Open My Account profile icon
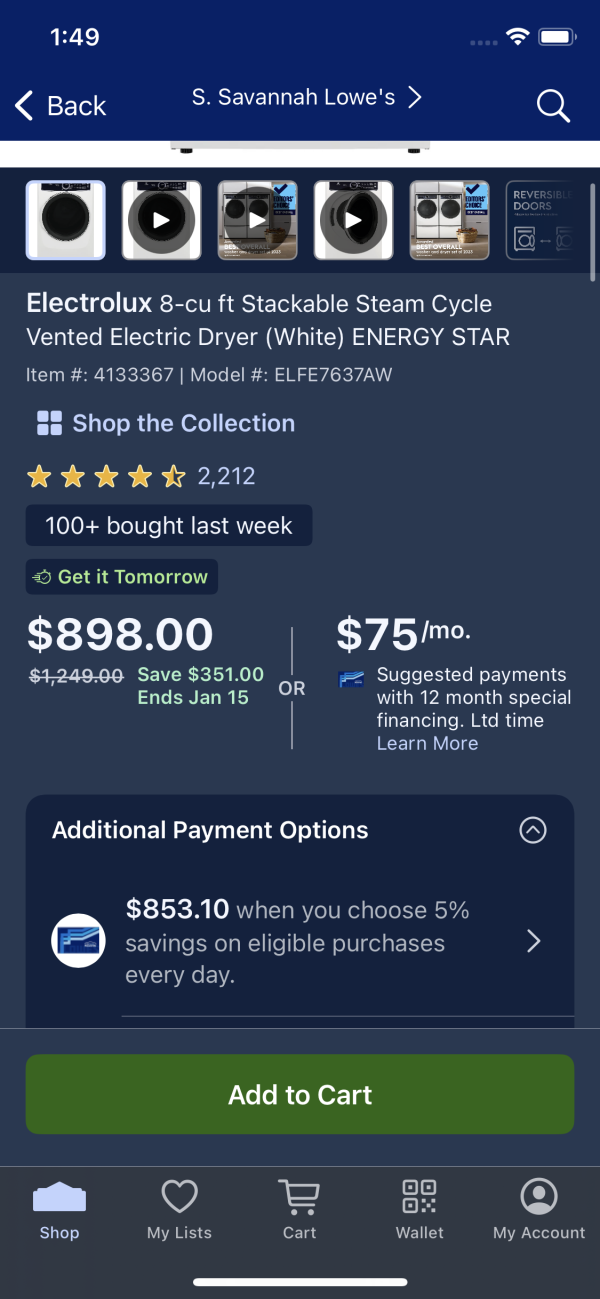This screenshot has width=600, height=1299. pos(539,1196)
